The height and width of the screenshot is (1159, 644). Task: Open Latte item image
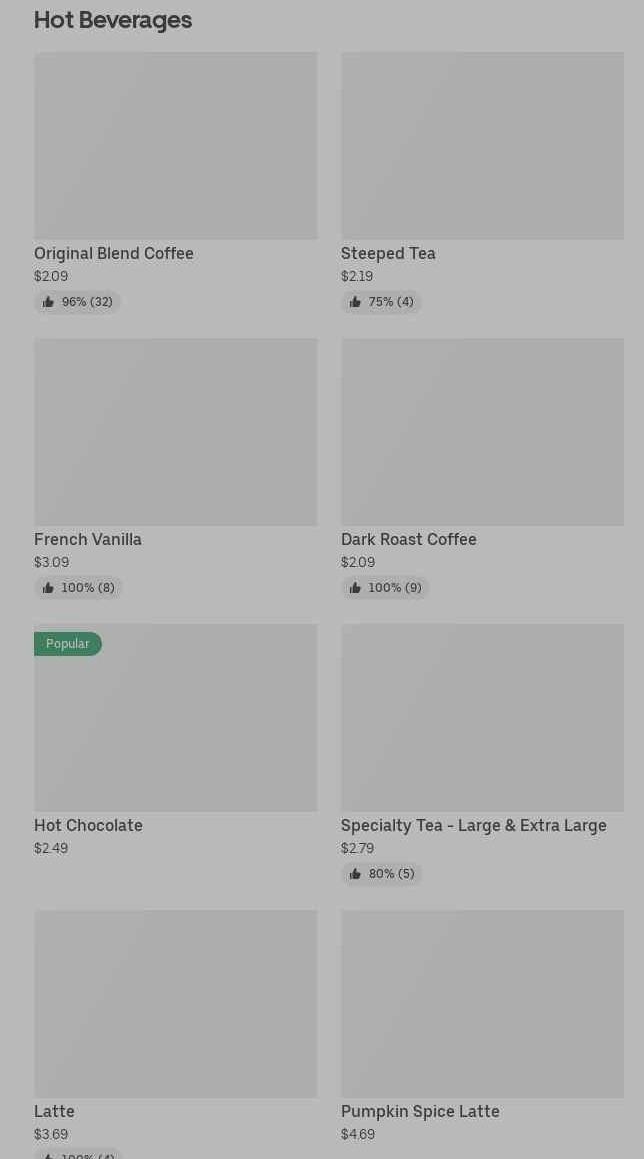[175, 1004]
